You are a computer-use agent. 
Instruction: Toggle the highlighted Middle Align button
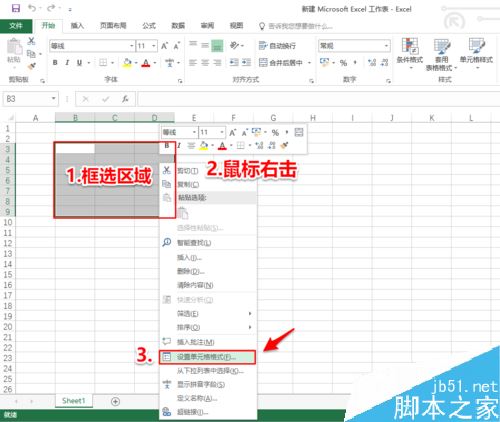coord(217,46)
